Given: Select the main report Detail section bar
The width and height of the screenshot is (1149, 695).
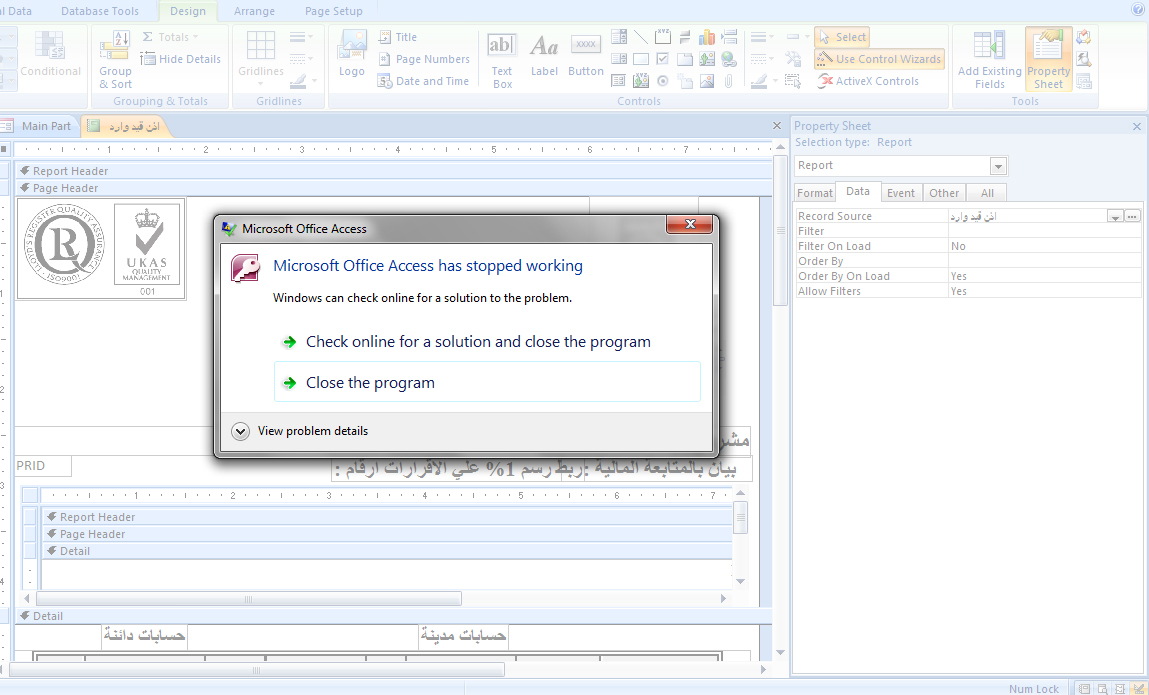Looking at the screenshot, I should coord(394,616).
